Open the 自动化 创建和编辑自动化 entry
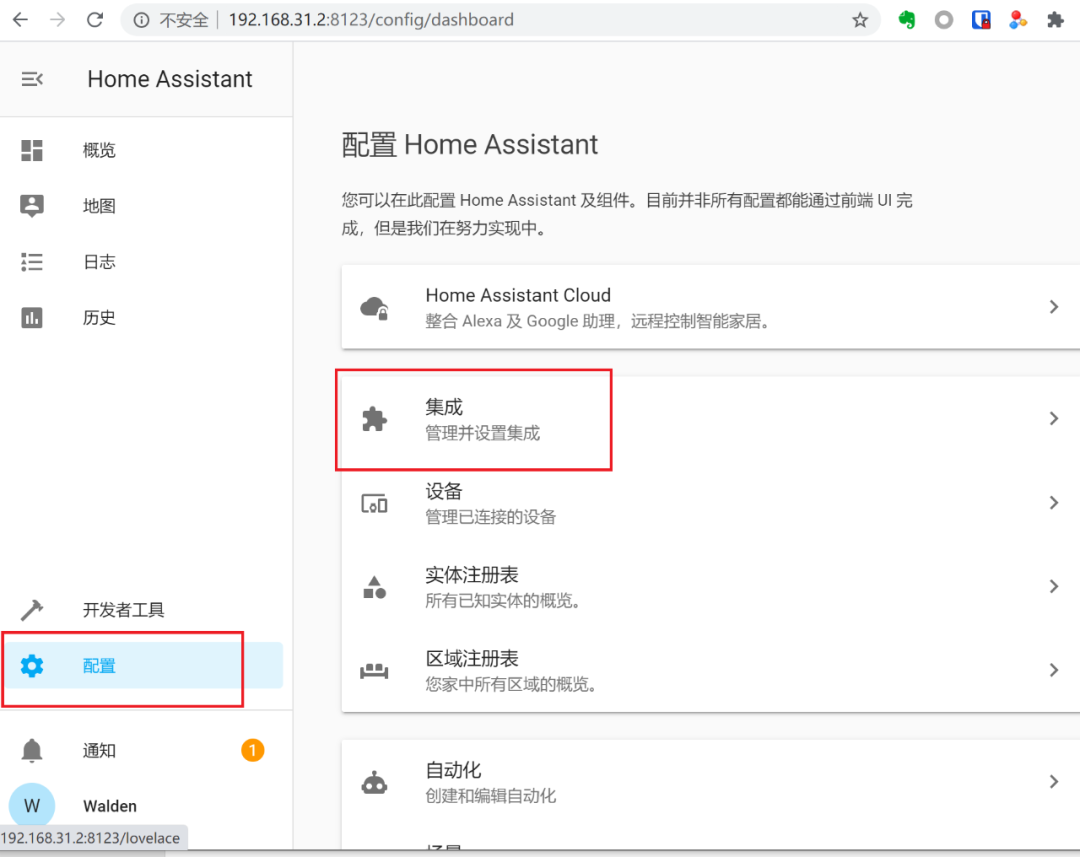 pyautogui.click(x=711, y=782)
